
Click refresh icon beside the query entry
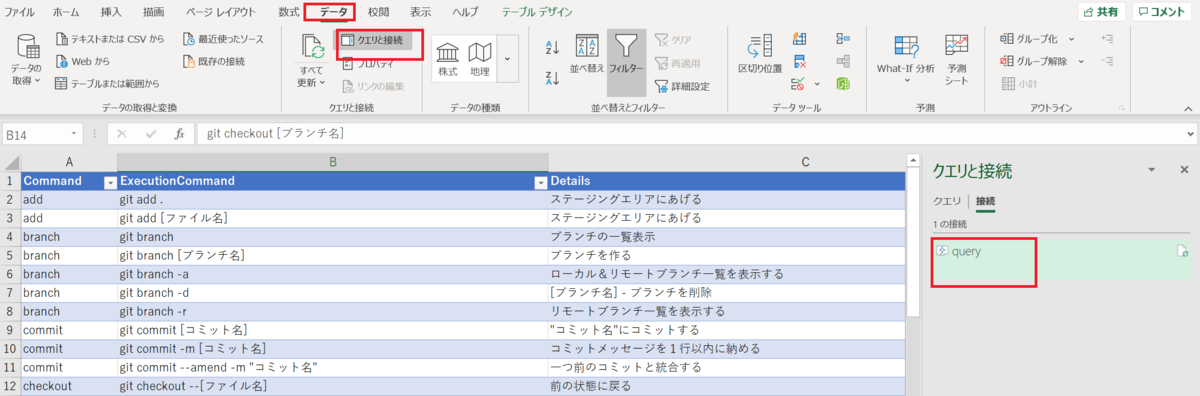click(1183, 251)
